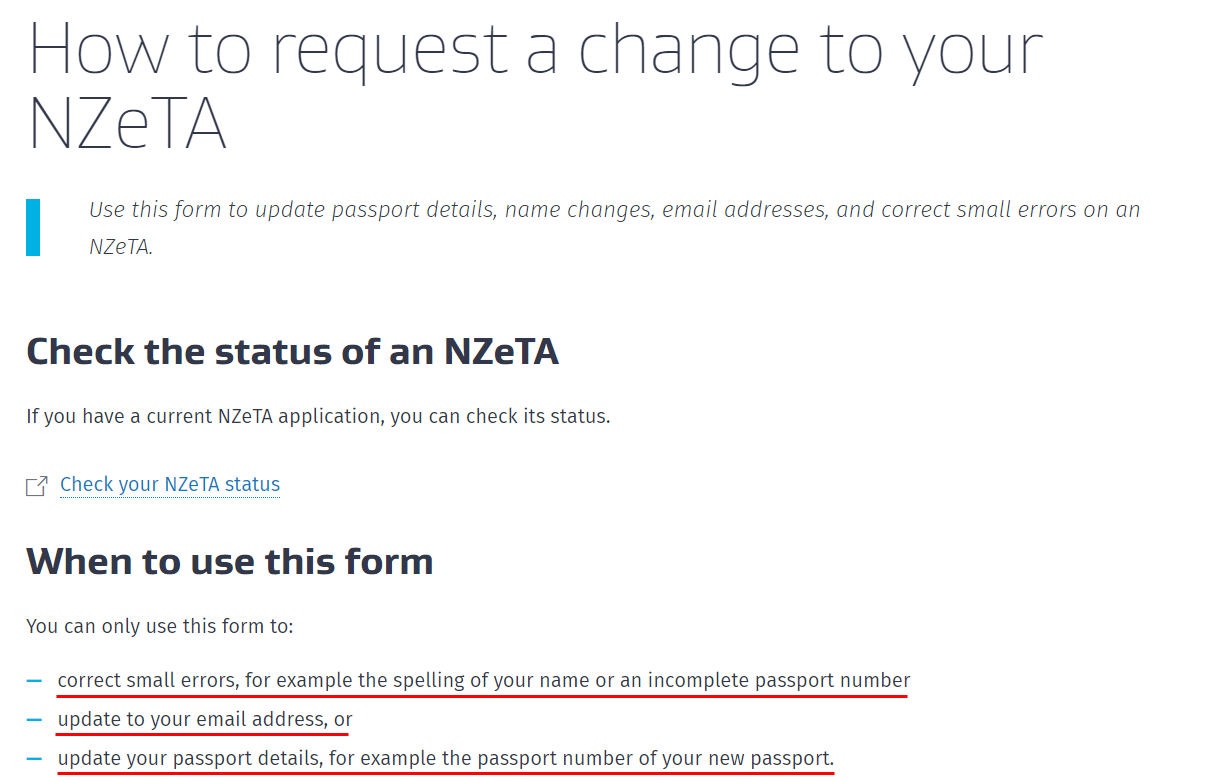
Task: Click the dash bullet before 'update your passport details'
Action: [x=35, y=759]
